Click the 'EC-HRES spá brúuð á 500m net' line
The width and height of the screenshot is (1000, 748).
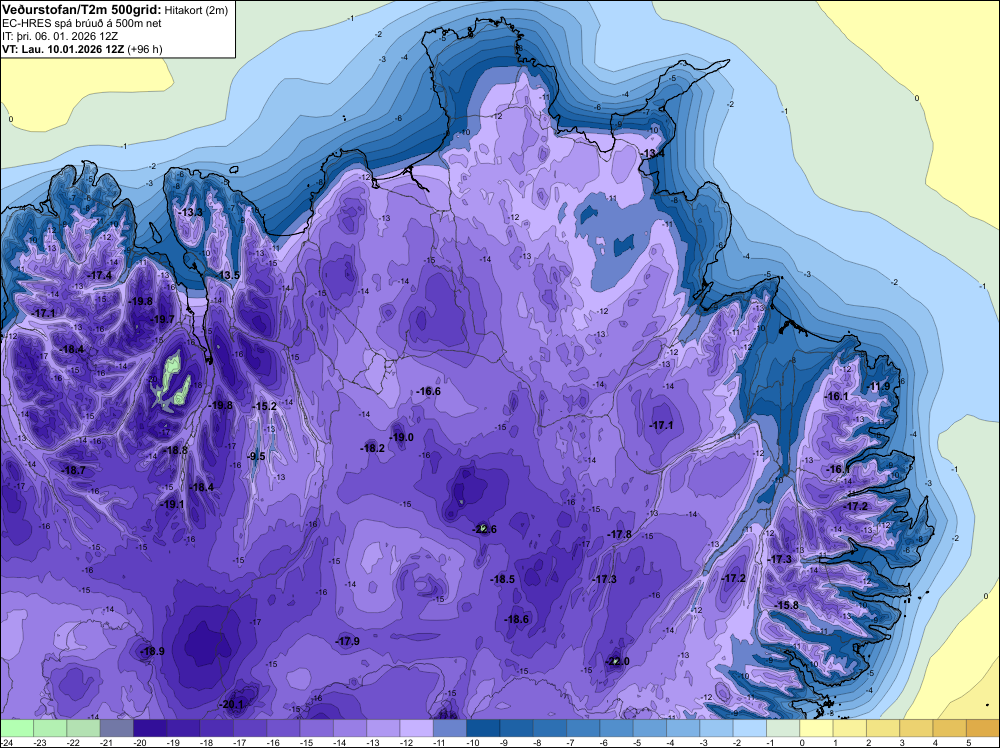tap(82, 23)
